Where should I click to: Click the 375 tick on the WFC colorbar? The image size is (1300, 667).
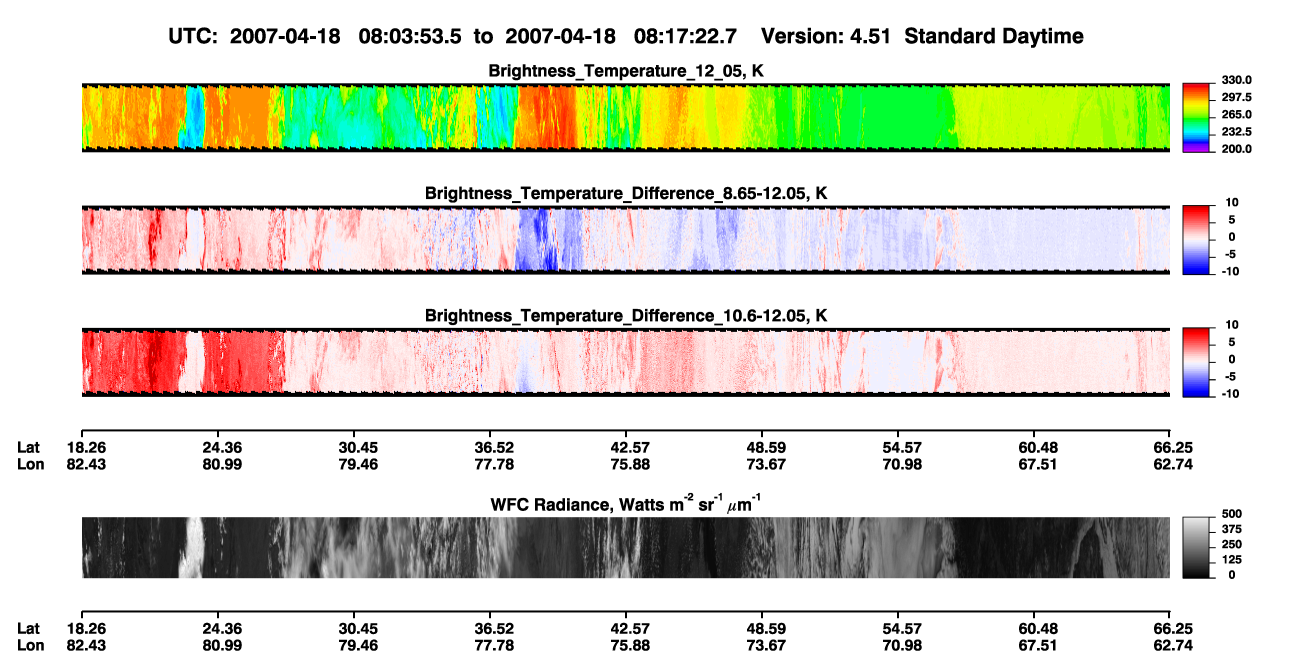click(1232, 528)
